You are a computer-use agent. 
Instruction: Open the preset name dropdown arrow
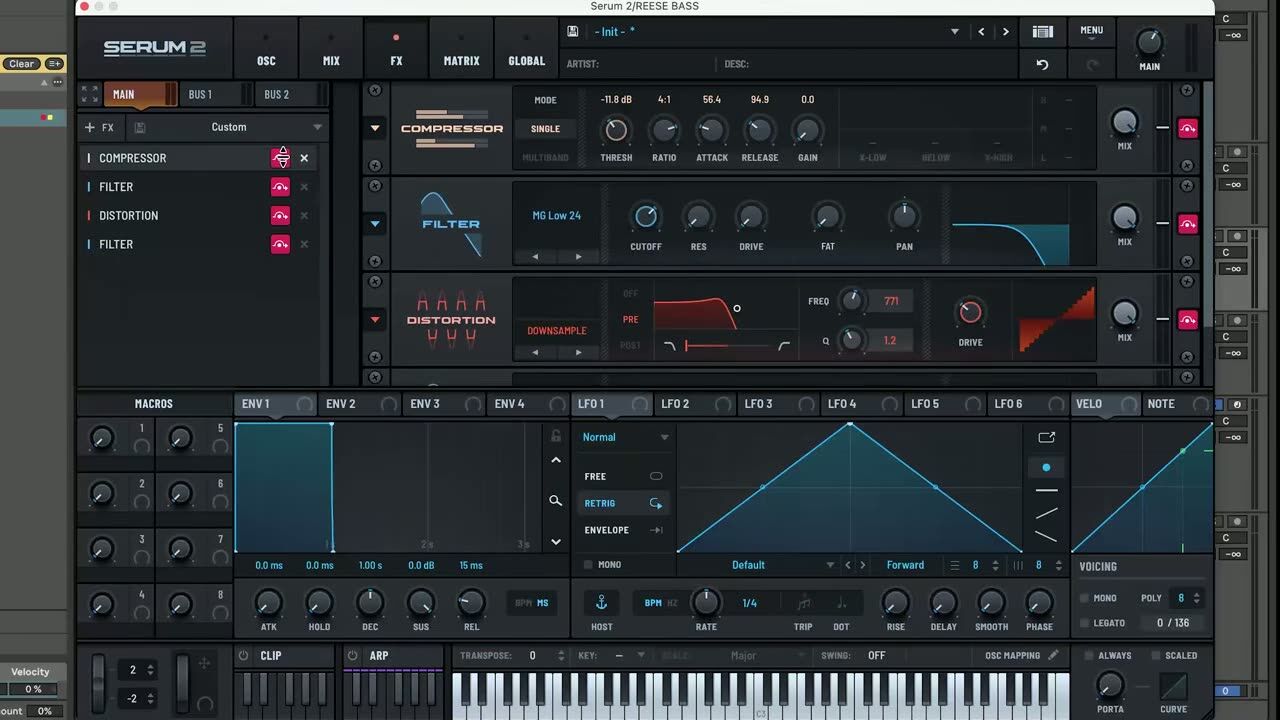point(954,32)
